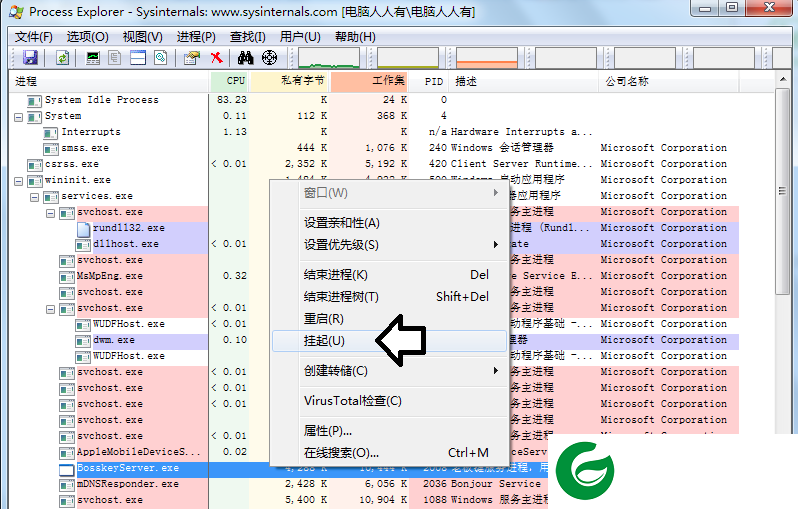Collapse svchost.exe node containing rundll32.exe
This screenshot has width=798, height=509.
point(50,213)
